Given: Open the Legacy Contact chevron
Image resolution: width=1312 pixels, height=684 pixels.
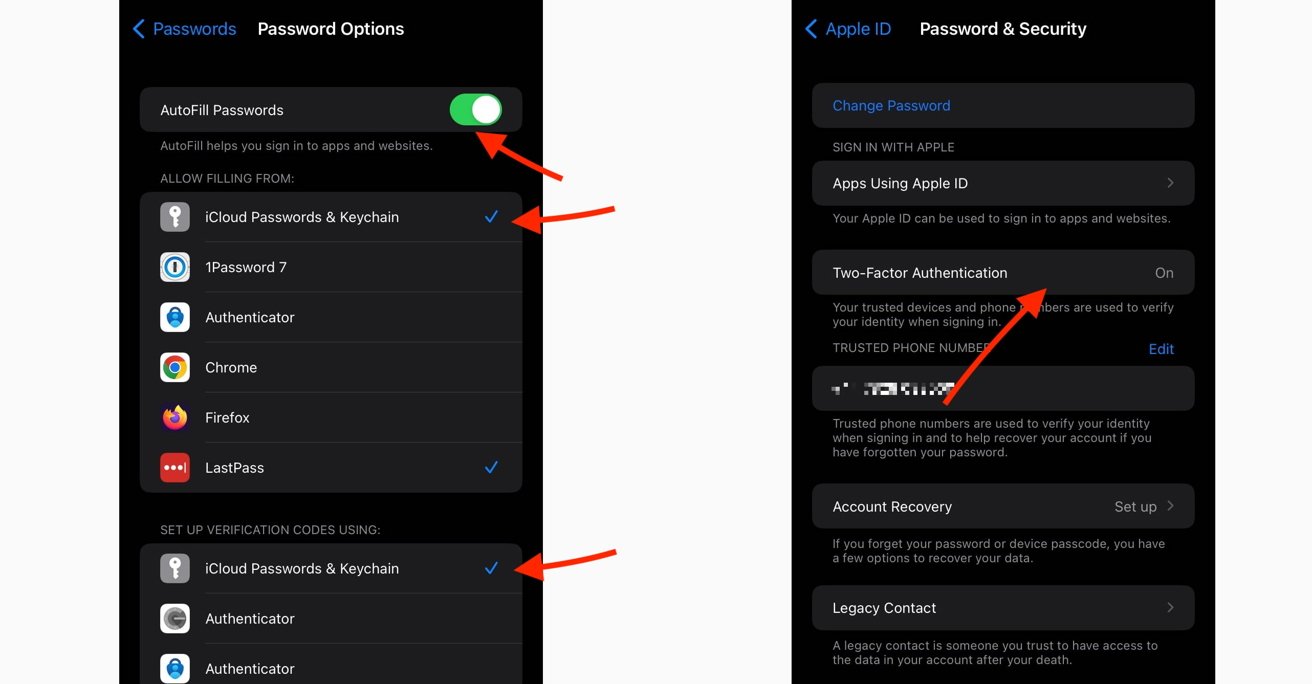Looking at the screenshot, I should 1170,607.
